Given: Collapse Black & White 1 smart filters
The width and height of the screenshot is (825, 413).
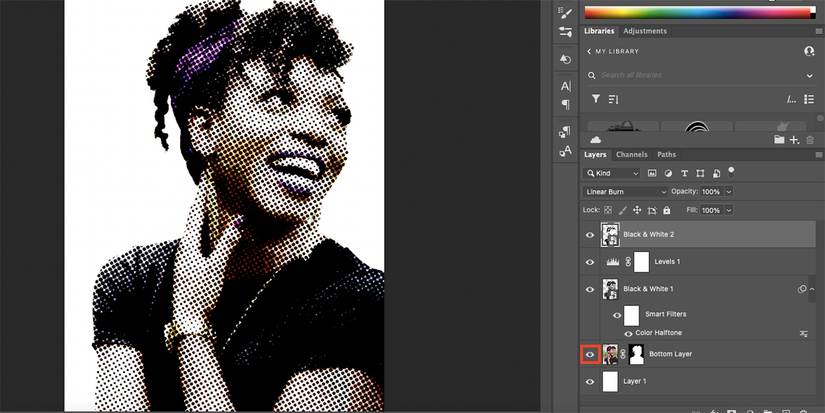Looking at the screenshot, I should (x=812, y=289).
